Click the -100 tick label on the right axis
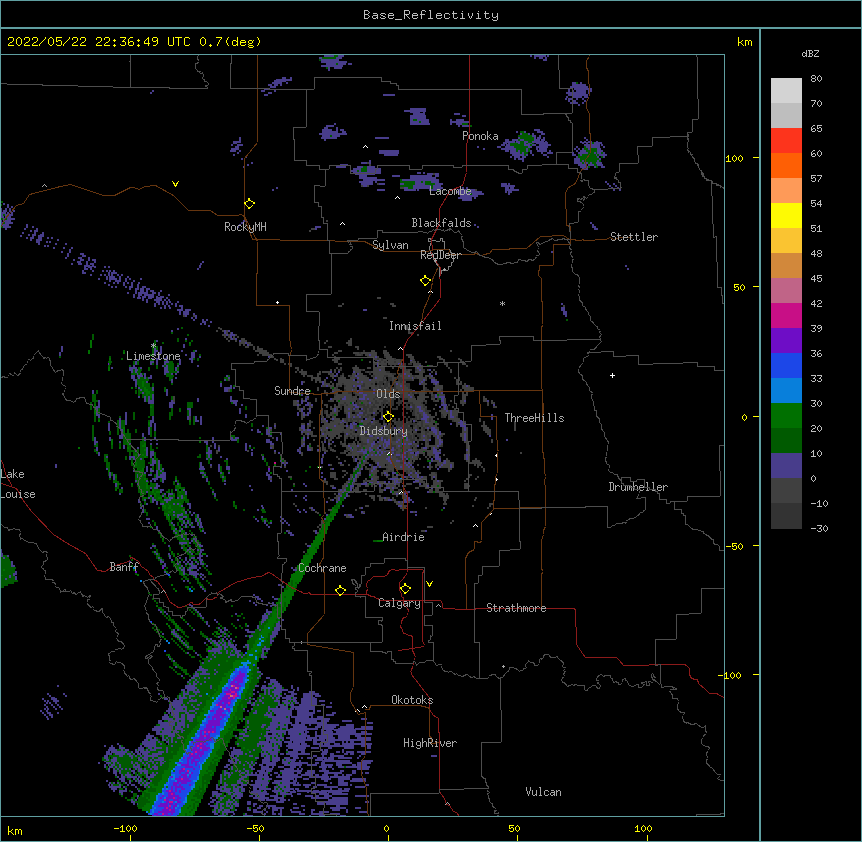The image size is (862, 842). tap(730, 675)
